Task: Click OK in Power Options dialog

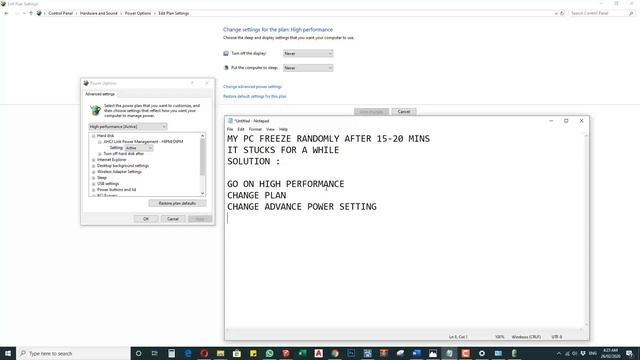Action: click(146, 219)
